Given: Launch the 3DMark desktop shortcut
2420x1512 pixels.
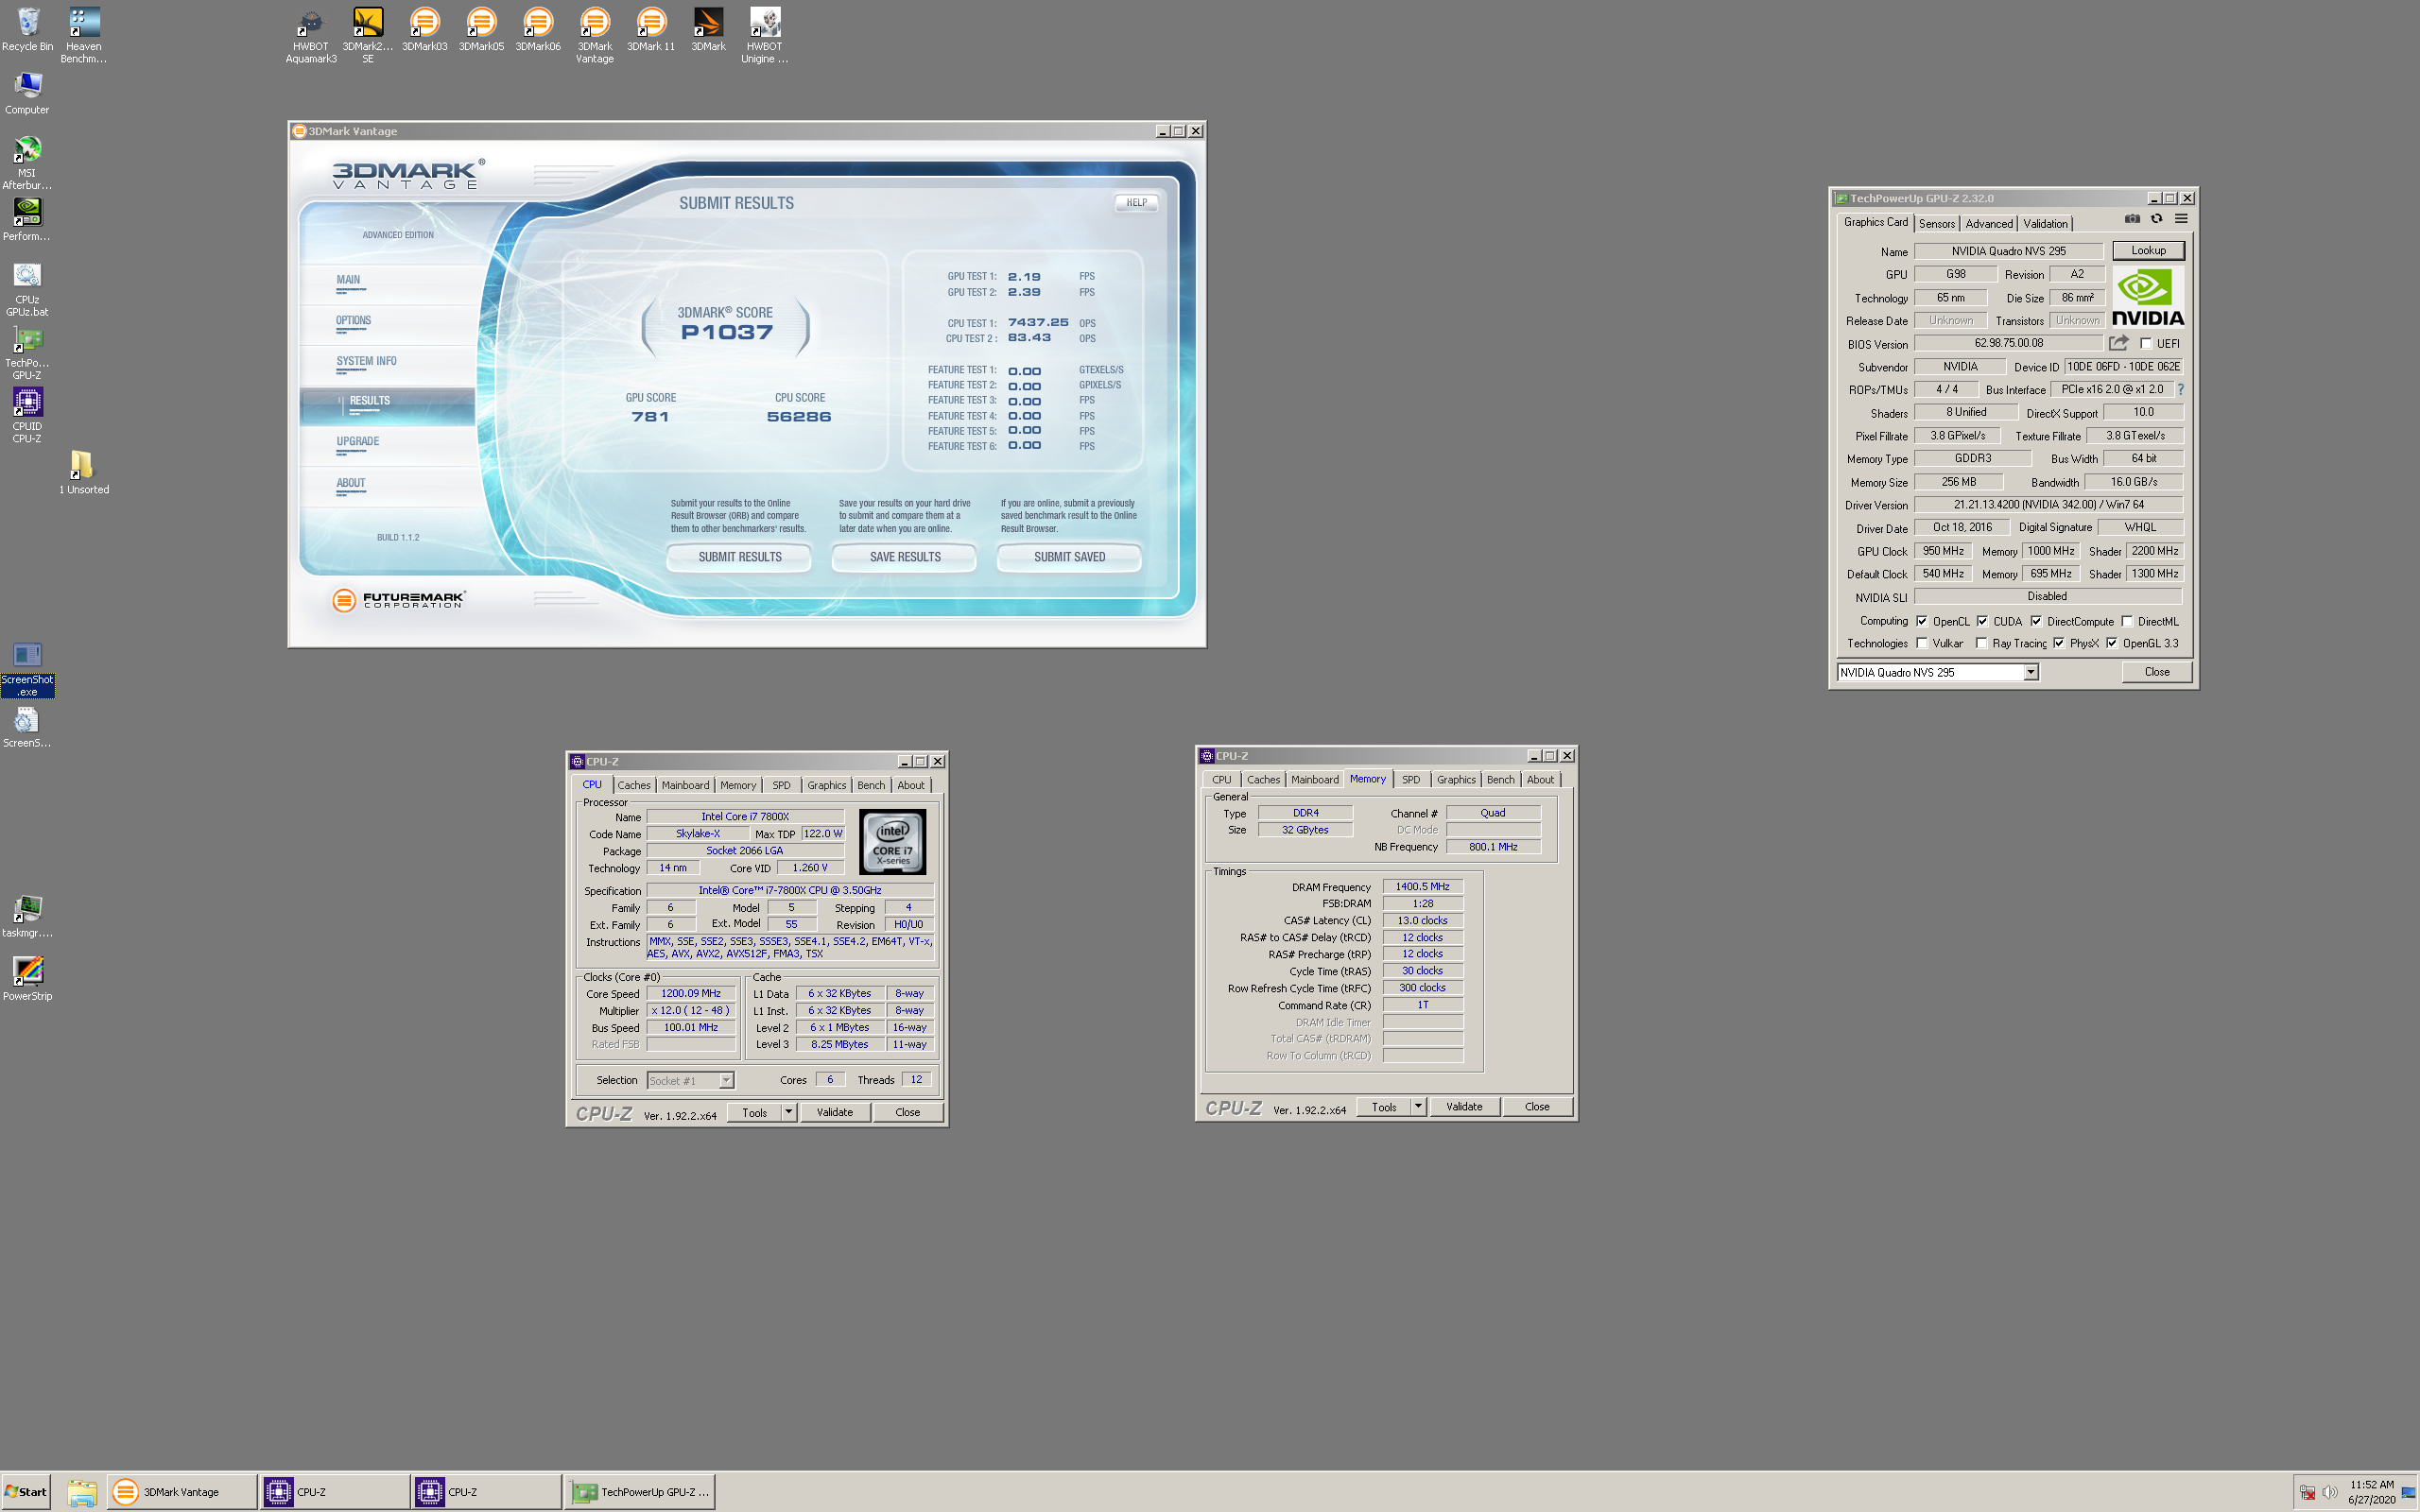Looking at the screenshot, I should (708, 30).
